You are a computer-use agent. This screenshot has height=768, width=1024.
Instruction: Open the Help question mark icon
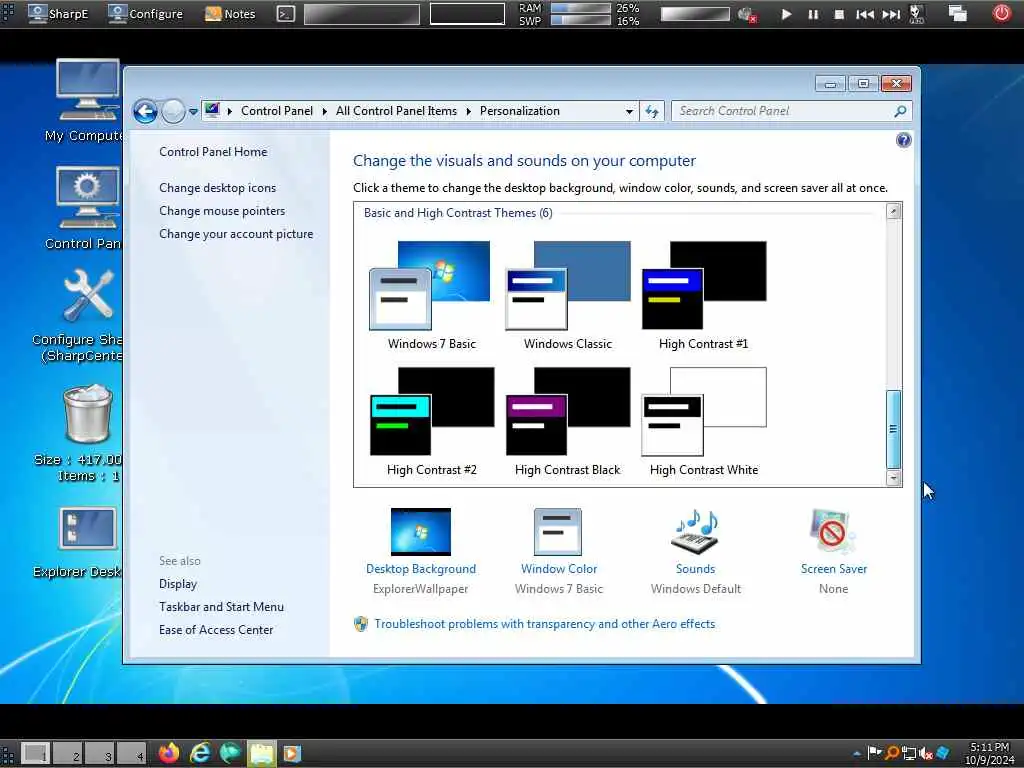click(903, 140)
